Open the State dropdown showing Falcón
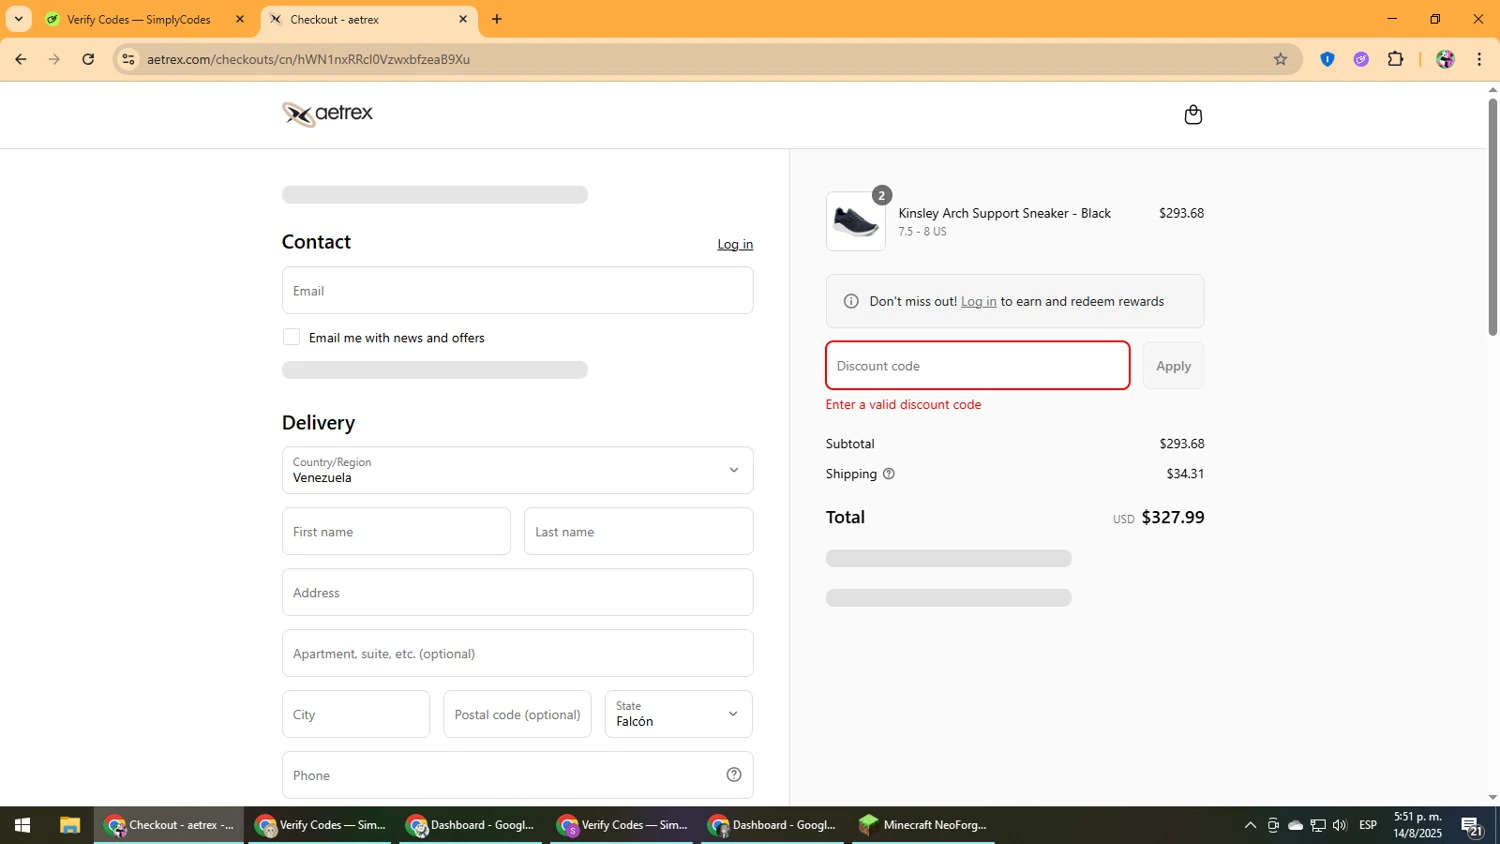Screen dimensions: 1500x844 pos(678,714)
